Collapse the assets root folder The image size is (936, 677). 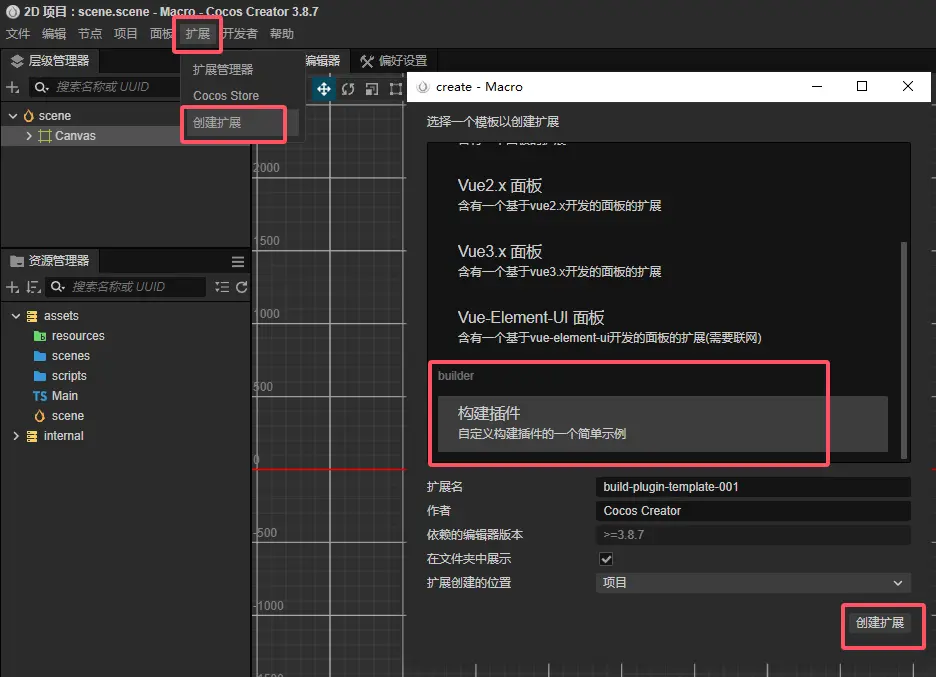coord(16,316)
